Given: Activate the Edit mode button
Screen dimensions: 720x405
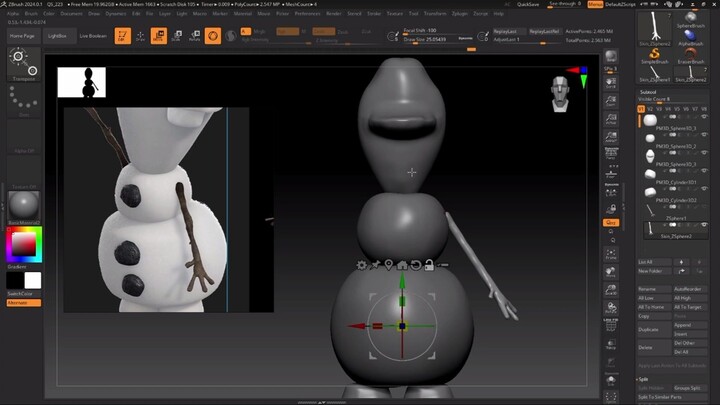Looking at the screenshot, I should pos(123,36).
